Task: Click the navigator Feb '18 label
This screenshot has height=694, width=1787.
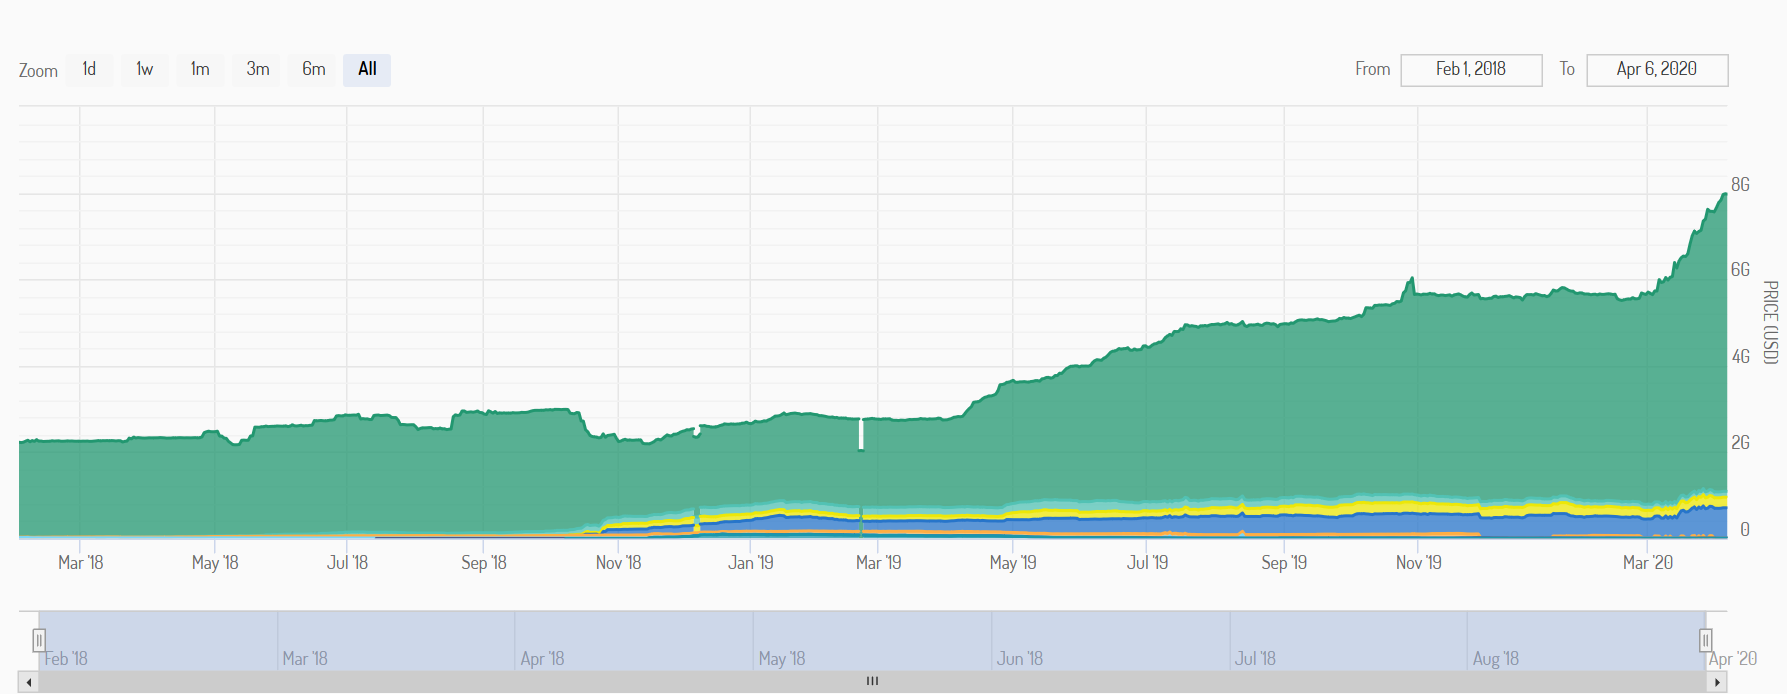Action: 66,659
